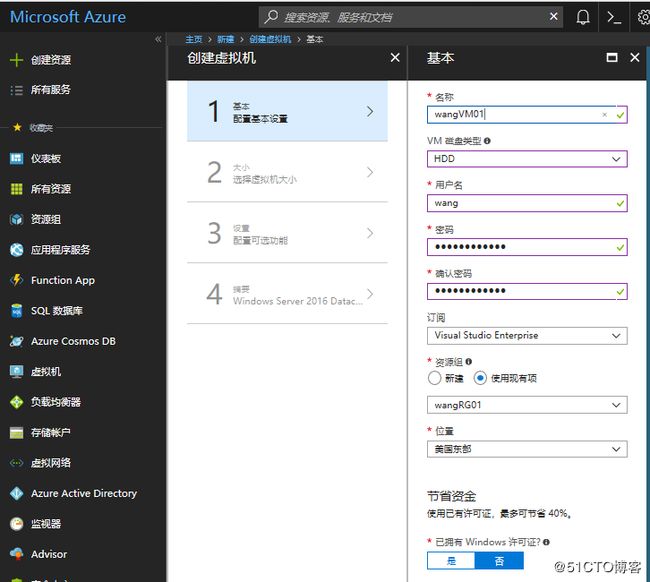Choose Yes for existing Windows license
Image resolution: width=650 pixels, height=582 pixels.
point(451,561)
